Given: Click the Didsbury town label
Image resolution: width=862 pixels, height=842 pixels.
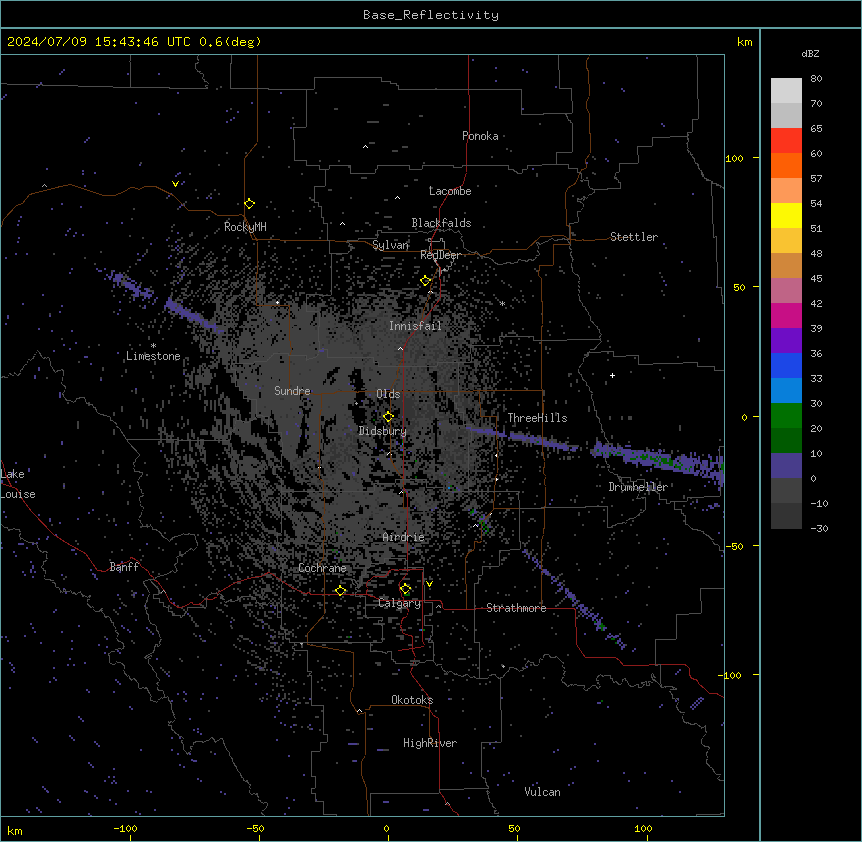Looking at the screenshot, I should (383, 431).
